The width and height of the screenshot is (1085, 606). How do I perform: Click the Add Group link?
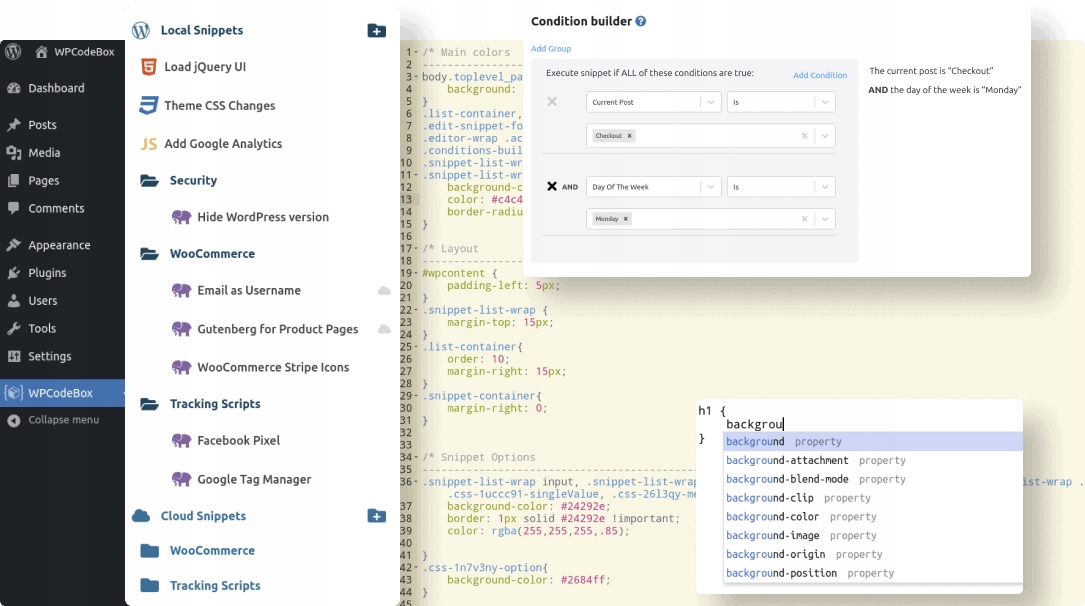pos(551,49)
